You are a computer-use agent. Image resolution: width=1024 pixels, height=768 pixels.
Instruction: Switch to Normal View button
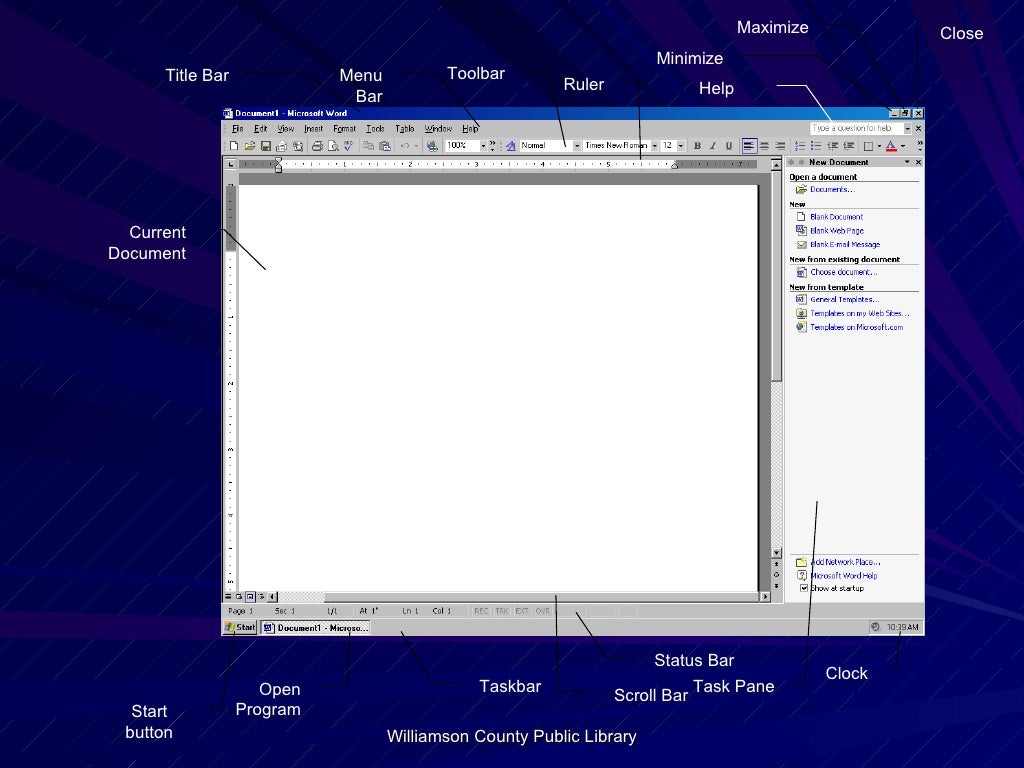[x=228, y=596]
